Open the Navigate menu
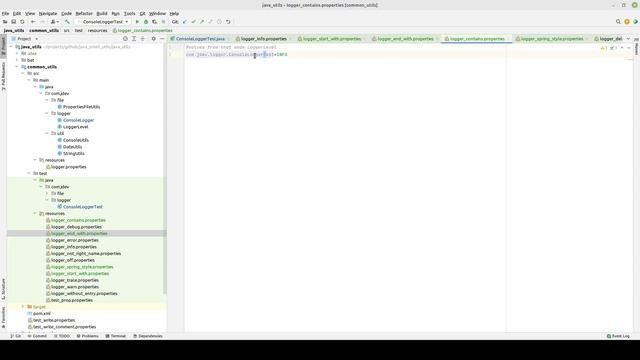 (48, 13)
